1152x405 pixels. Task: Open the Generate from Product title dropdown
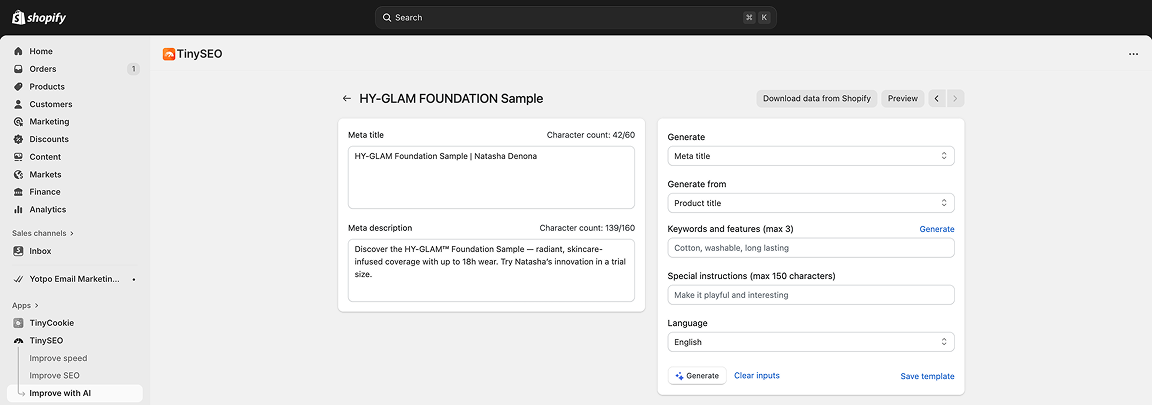point(810,203)
